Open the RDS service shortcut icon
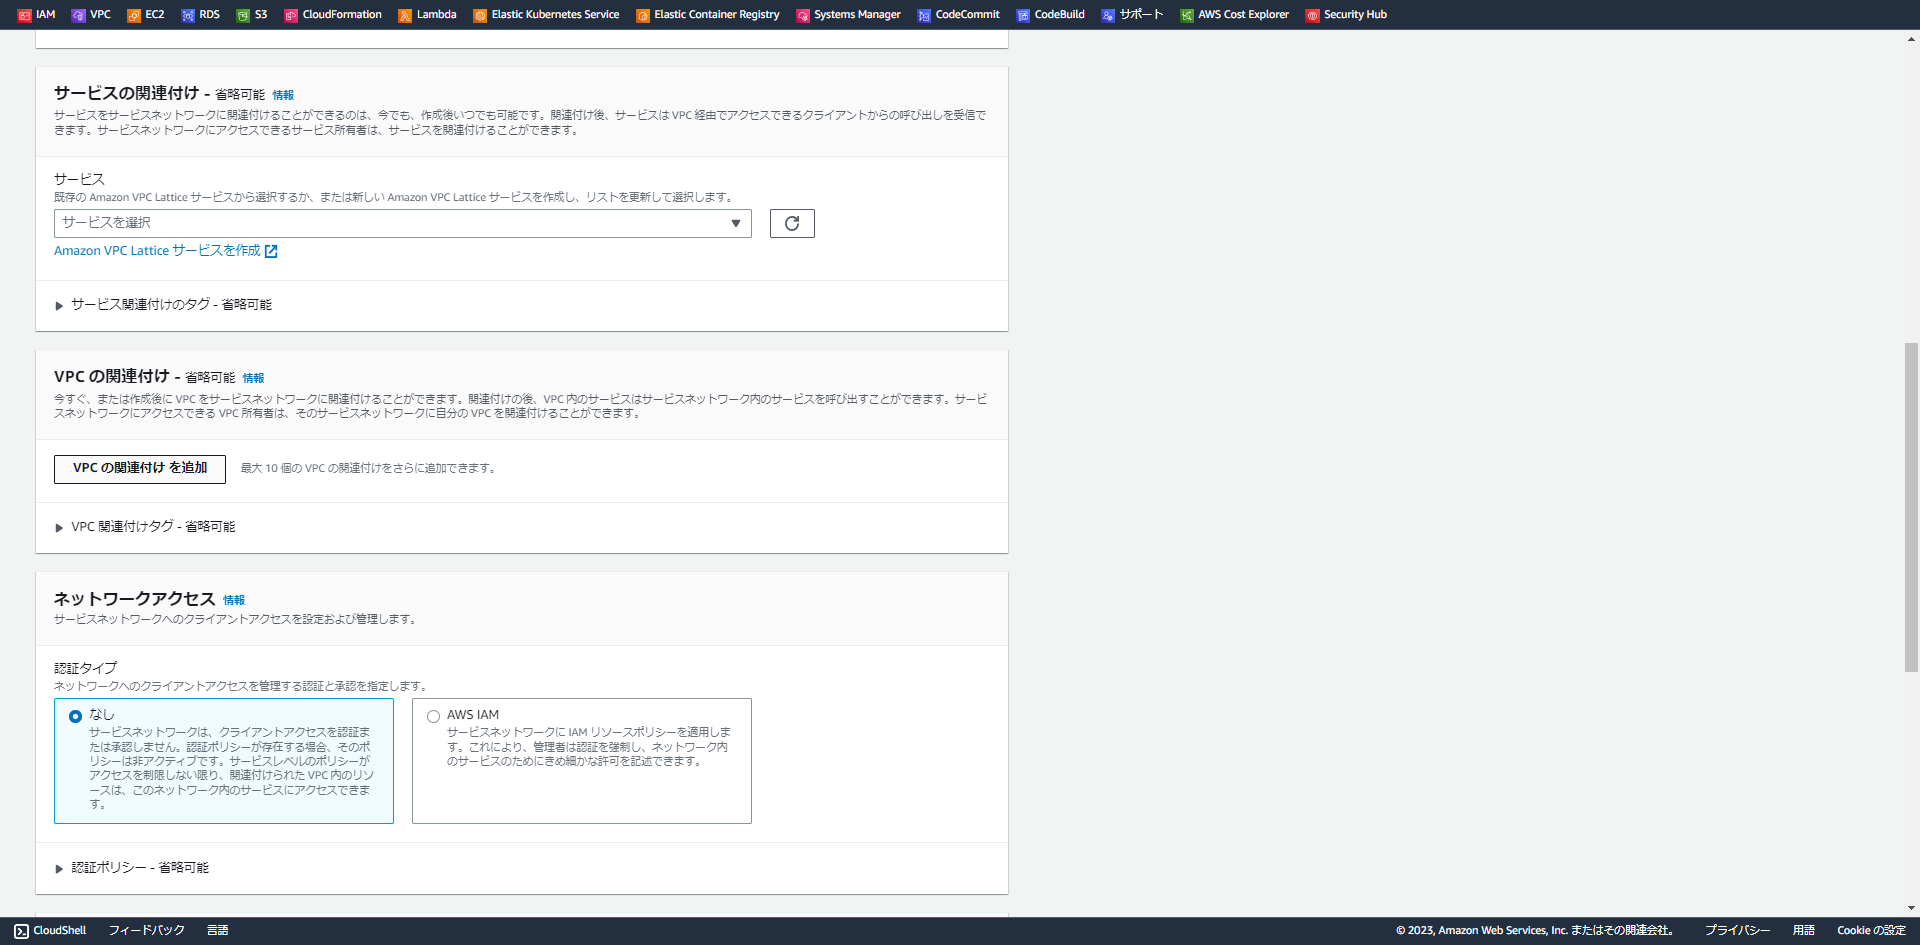This screenshot has width=1920, height=945. click(188, 15)
